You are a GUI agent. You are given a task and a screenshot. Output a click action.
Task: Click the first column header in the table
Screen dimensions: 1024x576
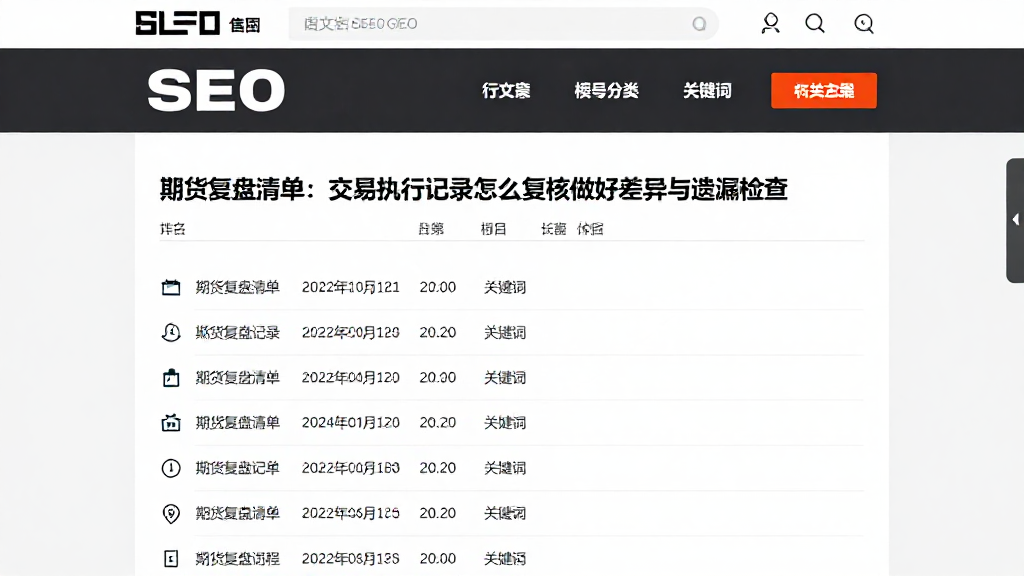pyautogui.click(x=173, y=229)
